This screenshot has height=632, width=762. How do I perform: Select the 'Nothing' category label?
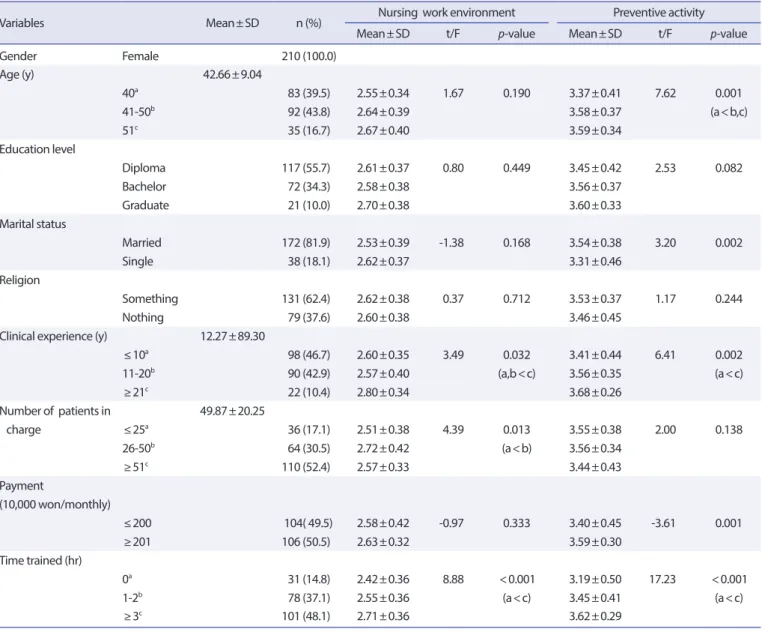[142, 317]
